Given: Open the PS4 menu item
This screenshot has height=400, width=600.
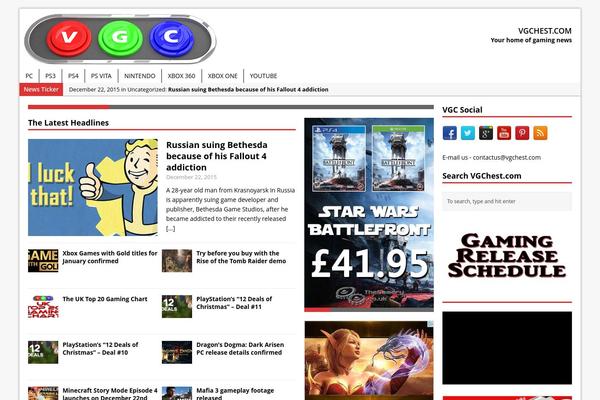Looking at the screenshot, I should click(73, 76).
